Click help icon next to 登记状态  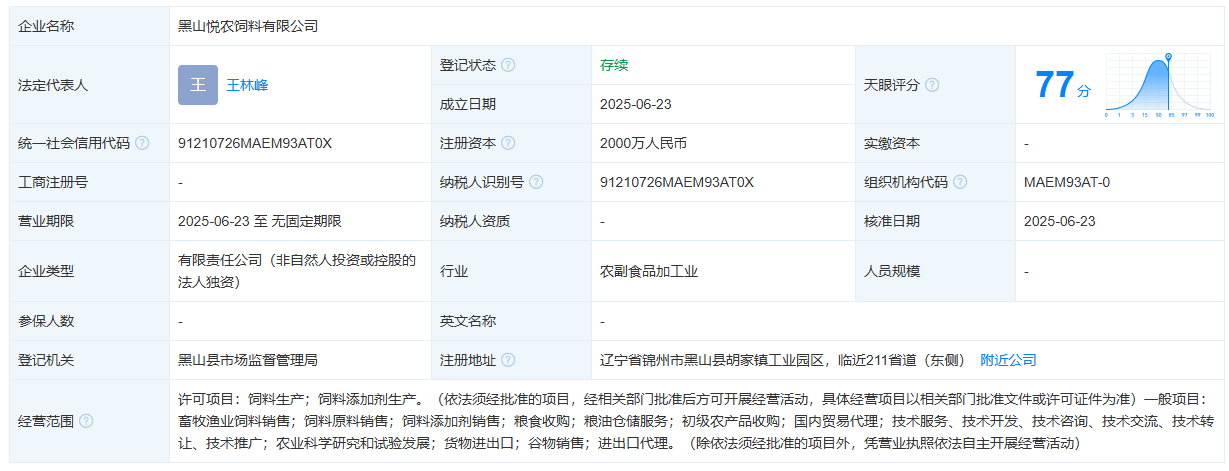tap(508, 65)
